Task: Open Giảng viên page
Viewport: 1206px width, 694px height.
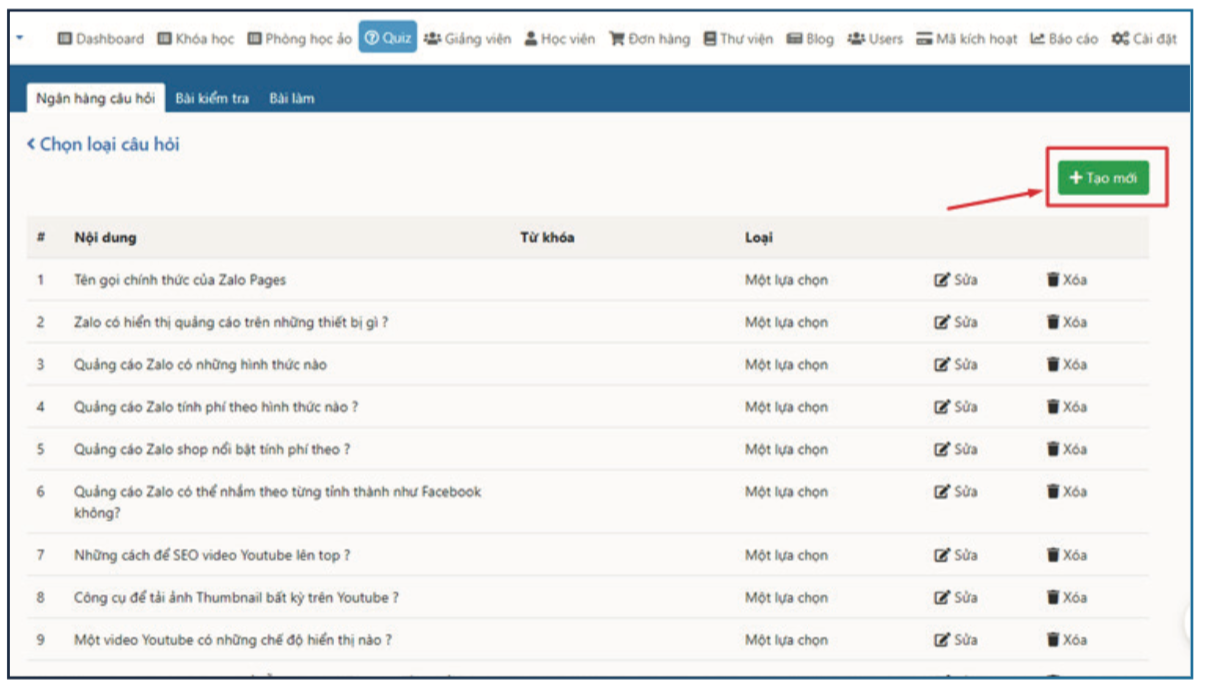Action: pos(467,39)
